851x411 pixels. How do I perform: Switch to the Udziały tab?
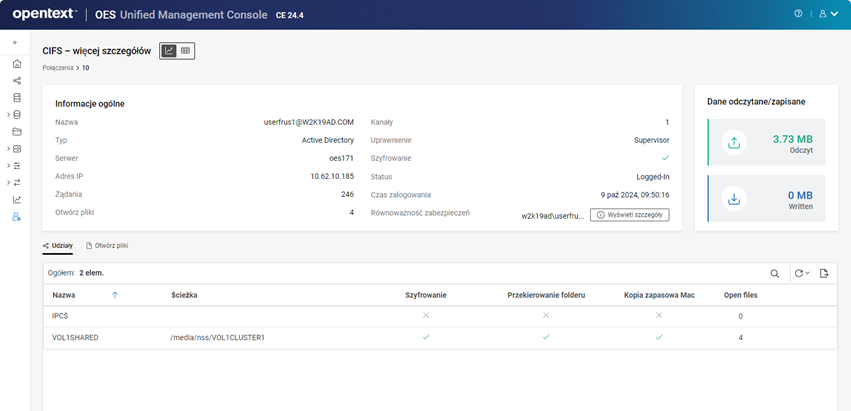(x=58, y=245)
